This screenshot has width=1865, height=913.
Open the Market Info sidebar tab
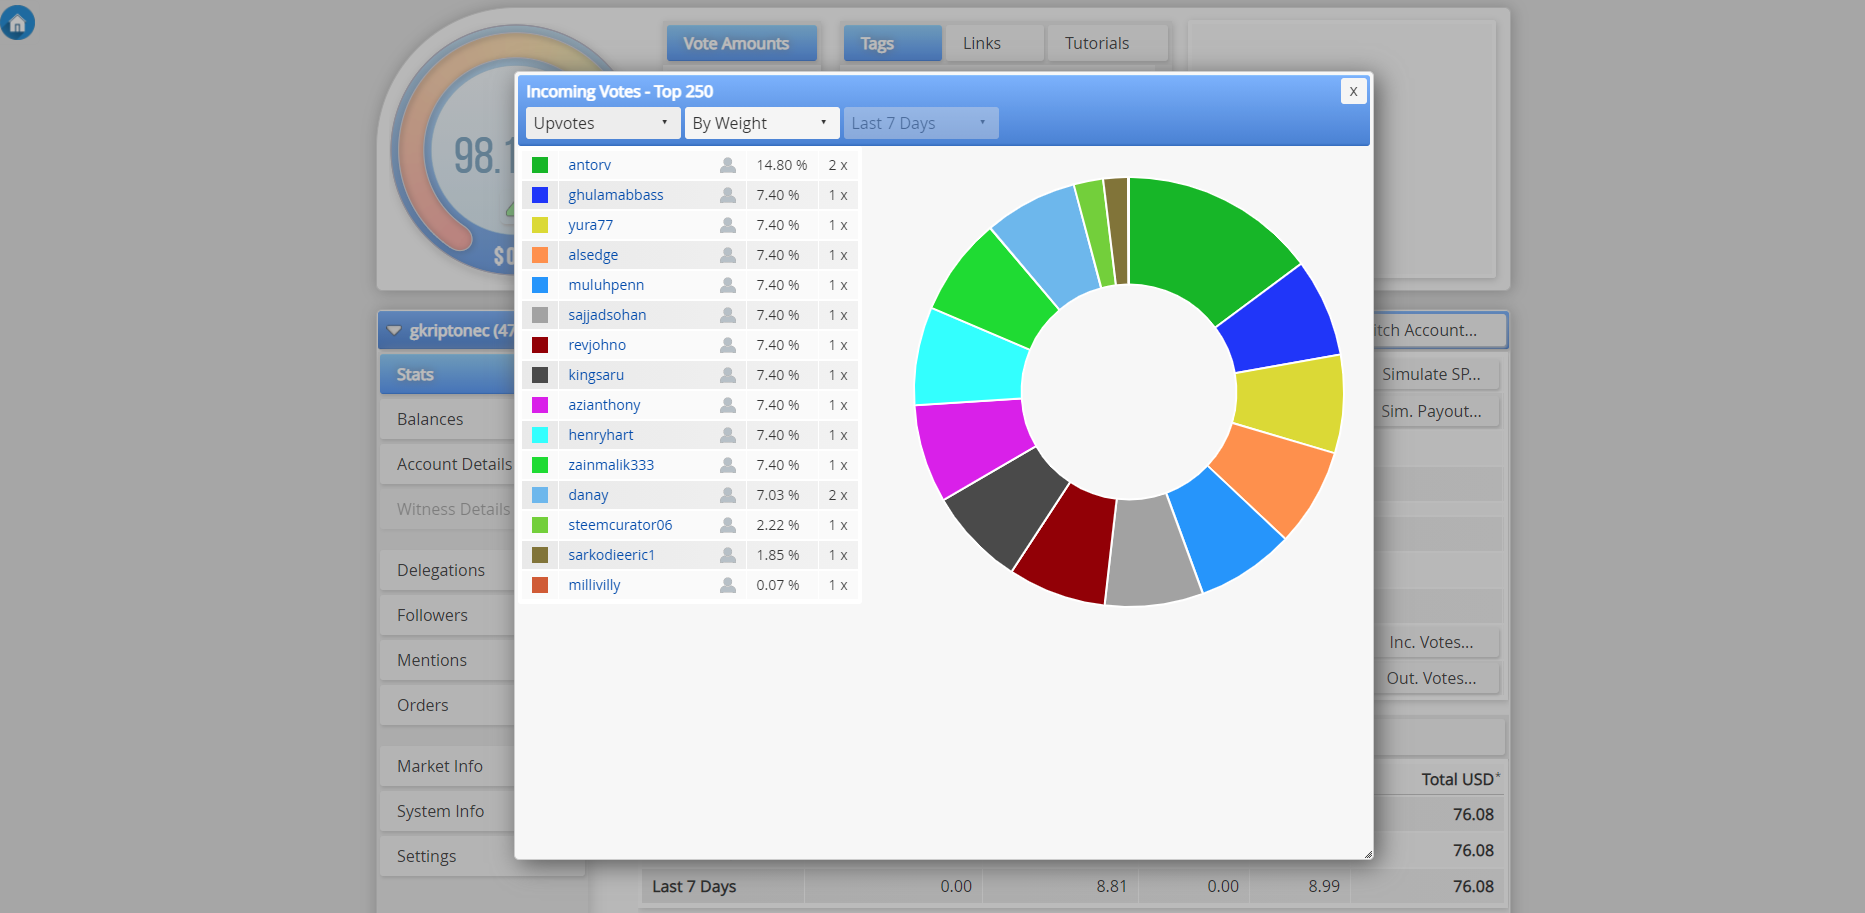point(447,766)
